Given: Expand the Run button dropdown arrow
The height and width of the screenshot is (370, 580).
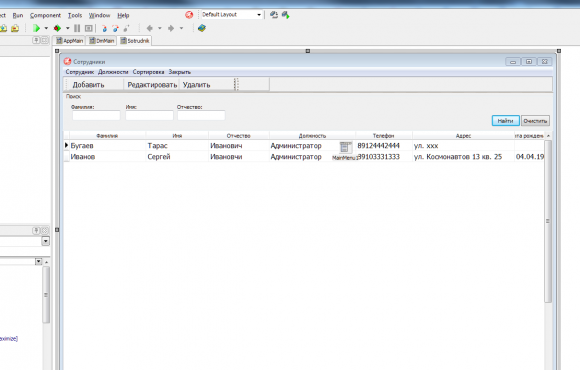Looking at the screenshot, I should pyautogui.click(x=46, y=28).
